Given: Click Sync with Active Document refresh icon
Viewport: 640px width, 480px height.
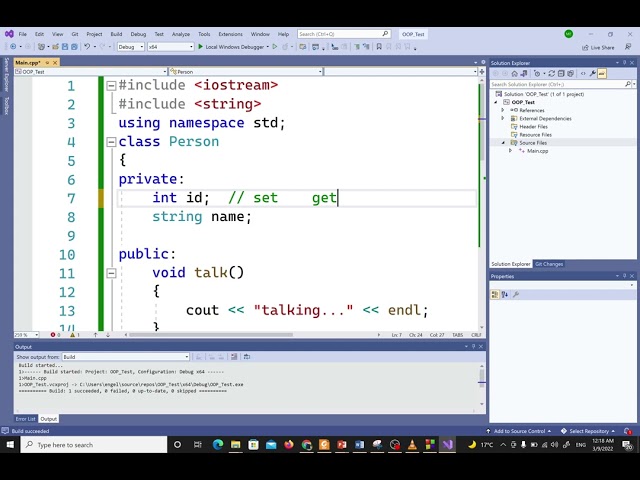Looking at the screenshot, I should [551, 73].
